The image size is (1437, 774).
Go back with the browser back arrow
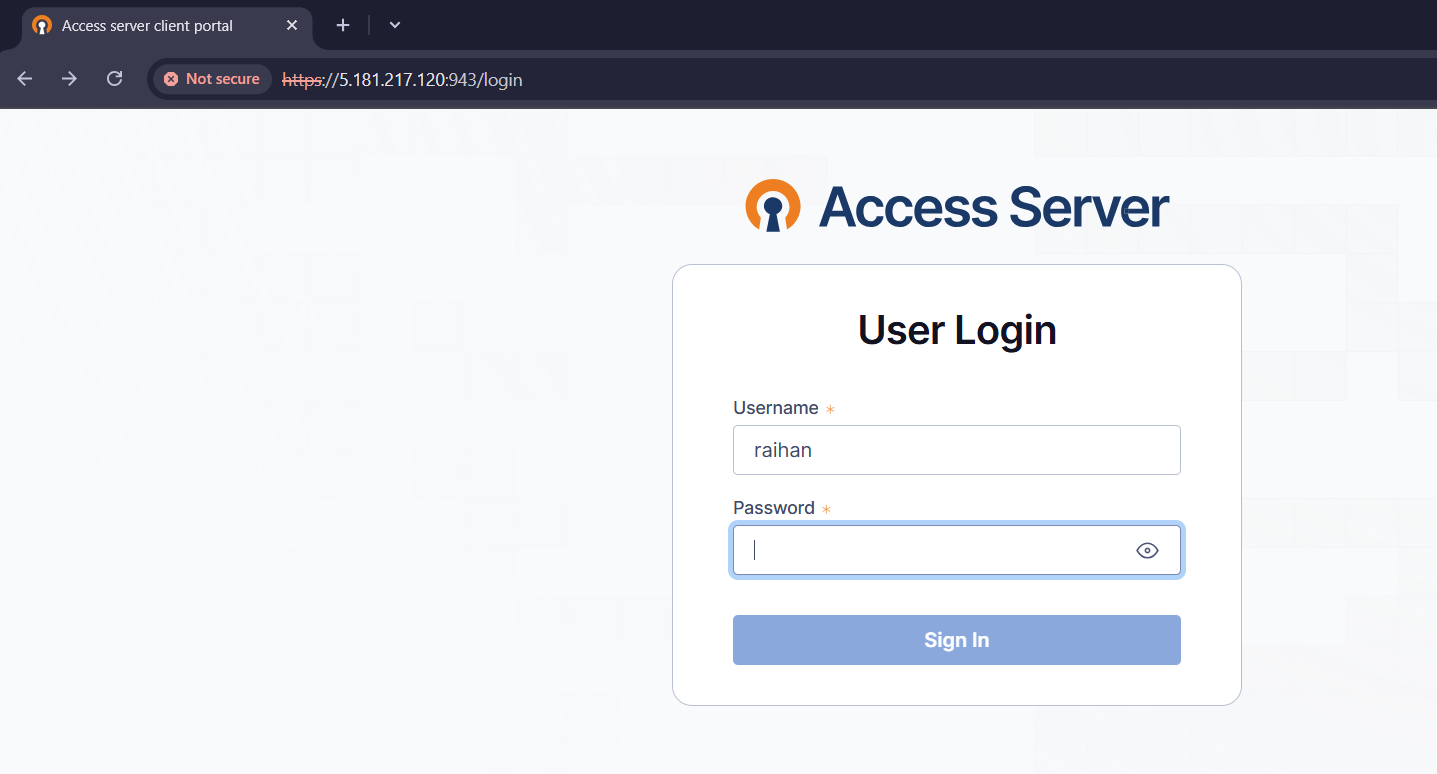[x=25, y=79]
